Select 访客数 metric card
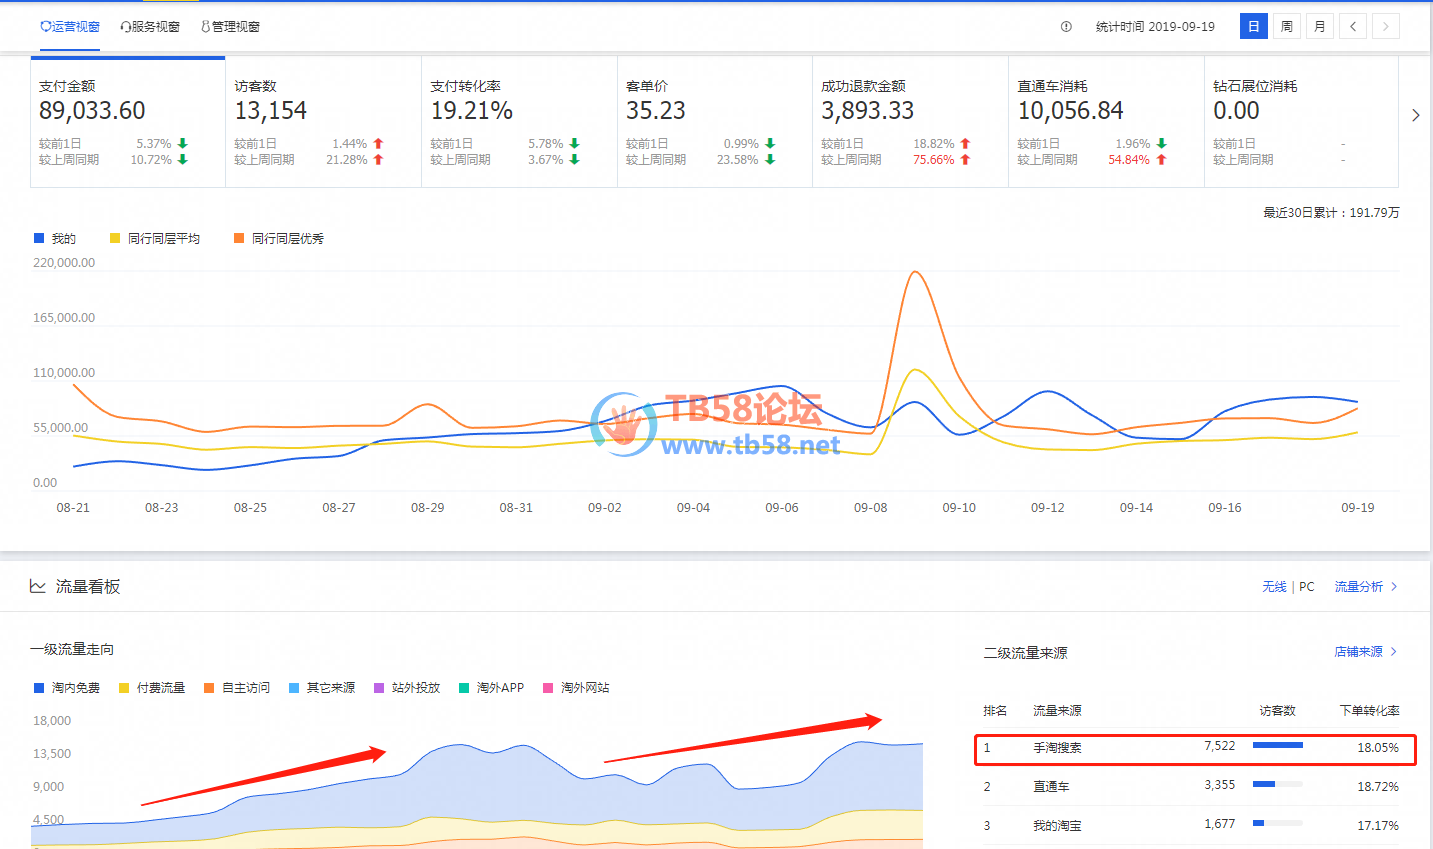 (323, 122)
